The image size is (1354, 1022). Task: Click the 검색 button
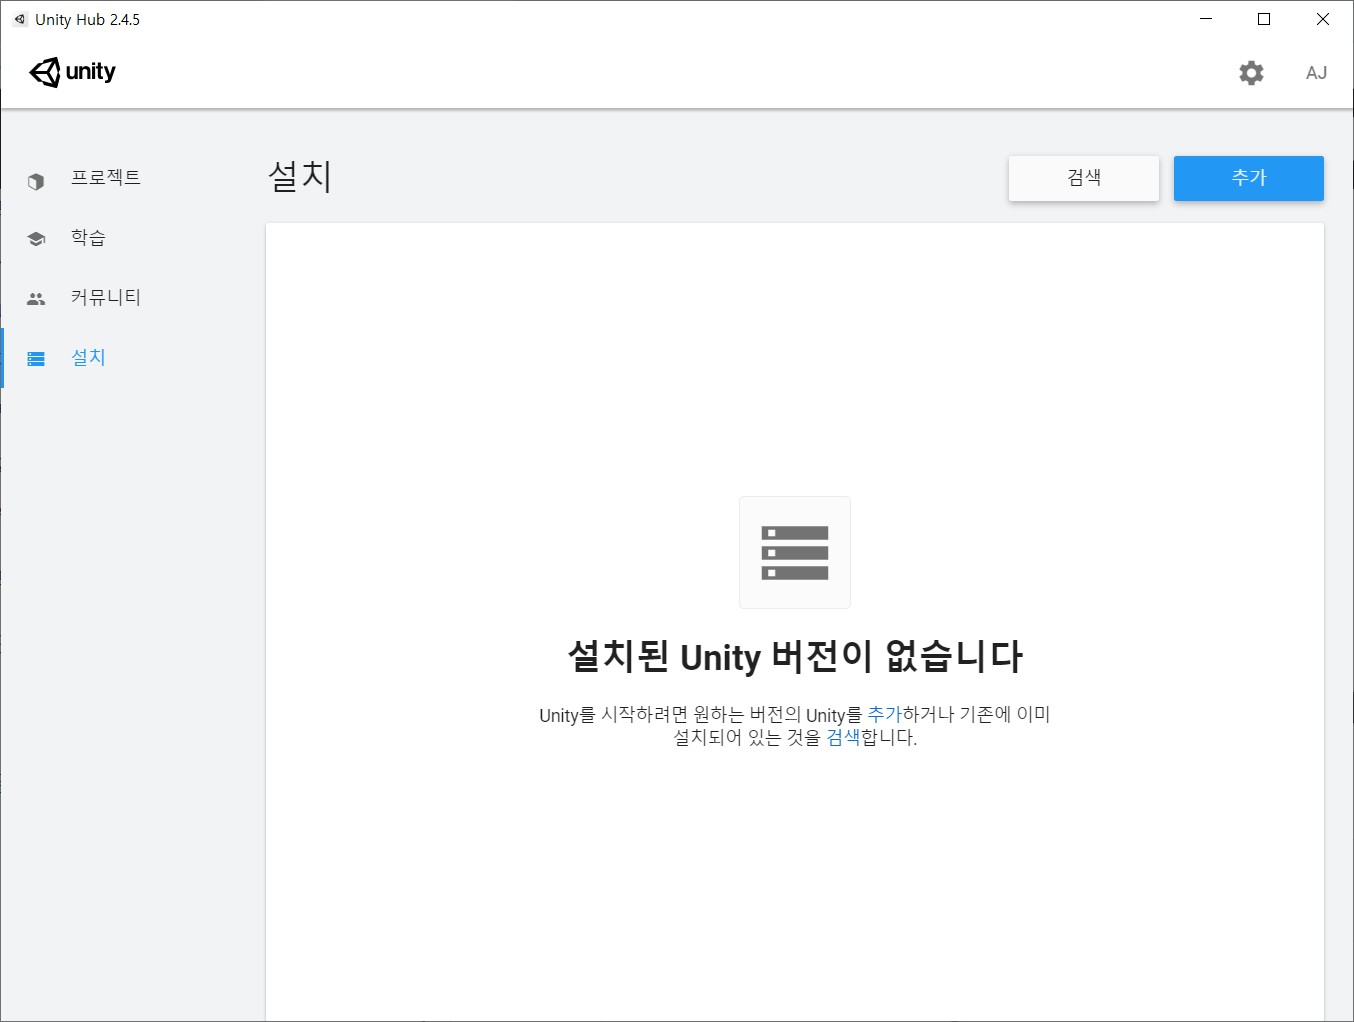1084,178
